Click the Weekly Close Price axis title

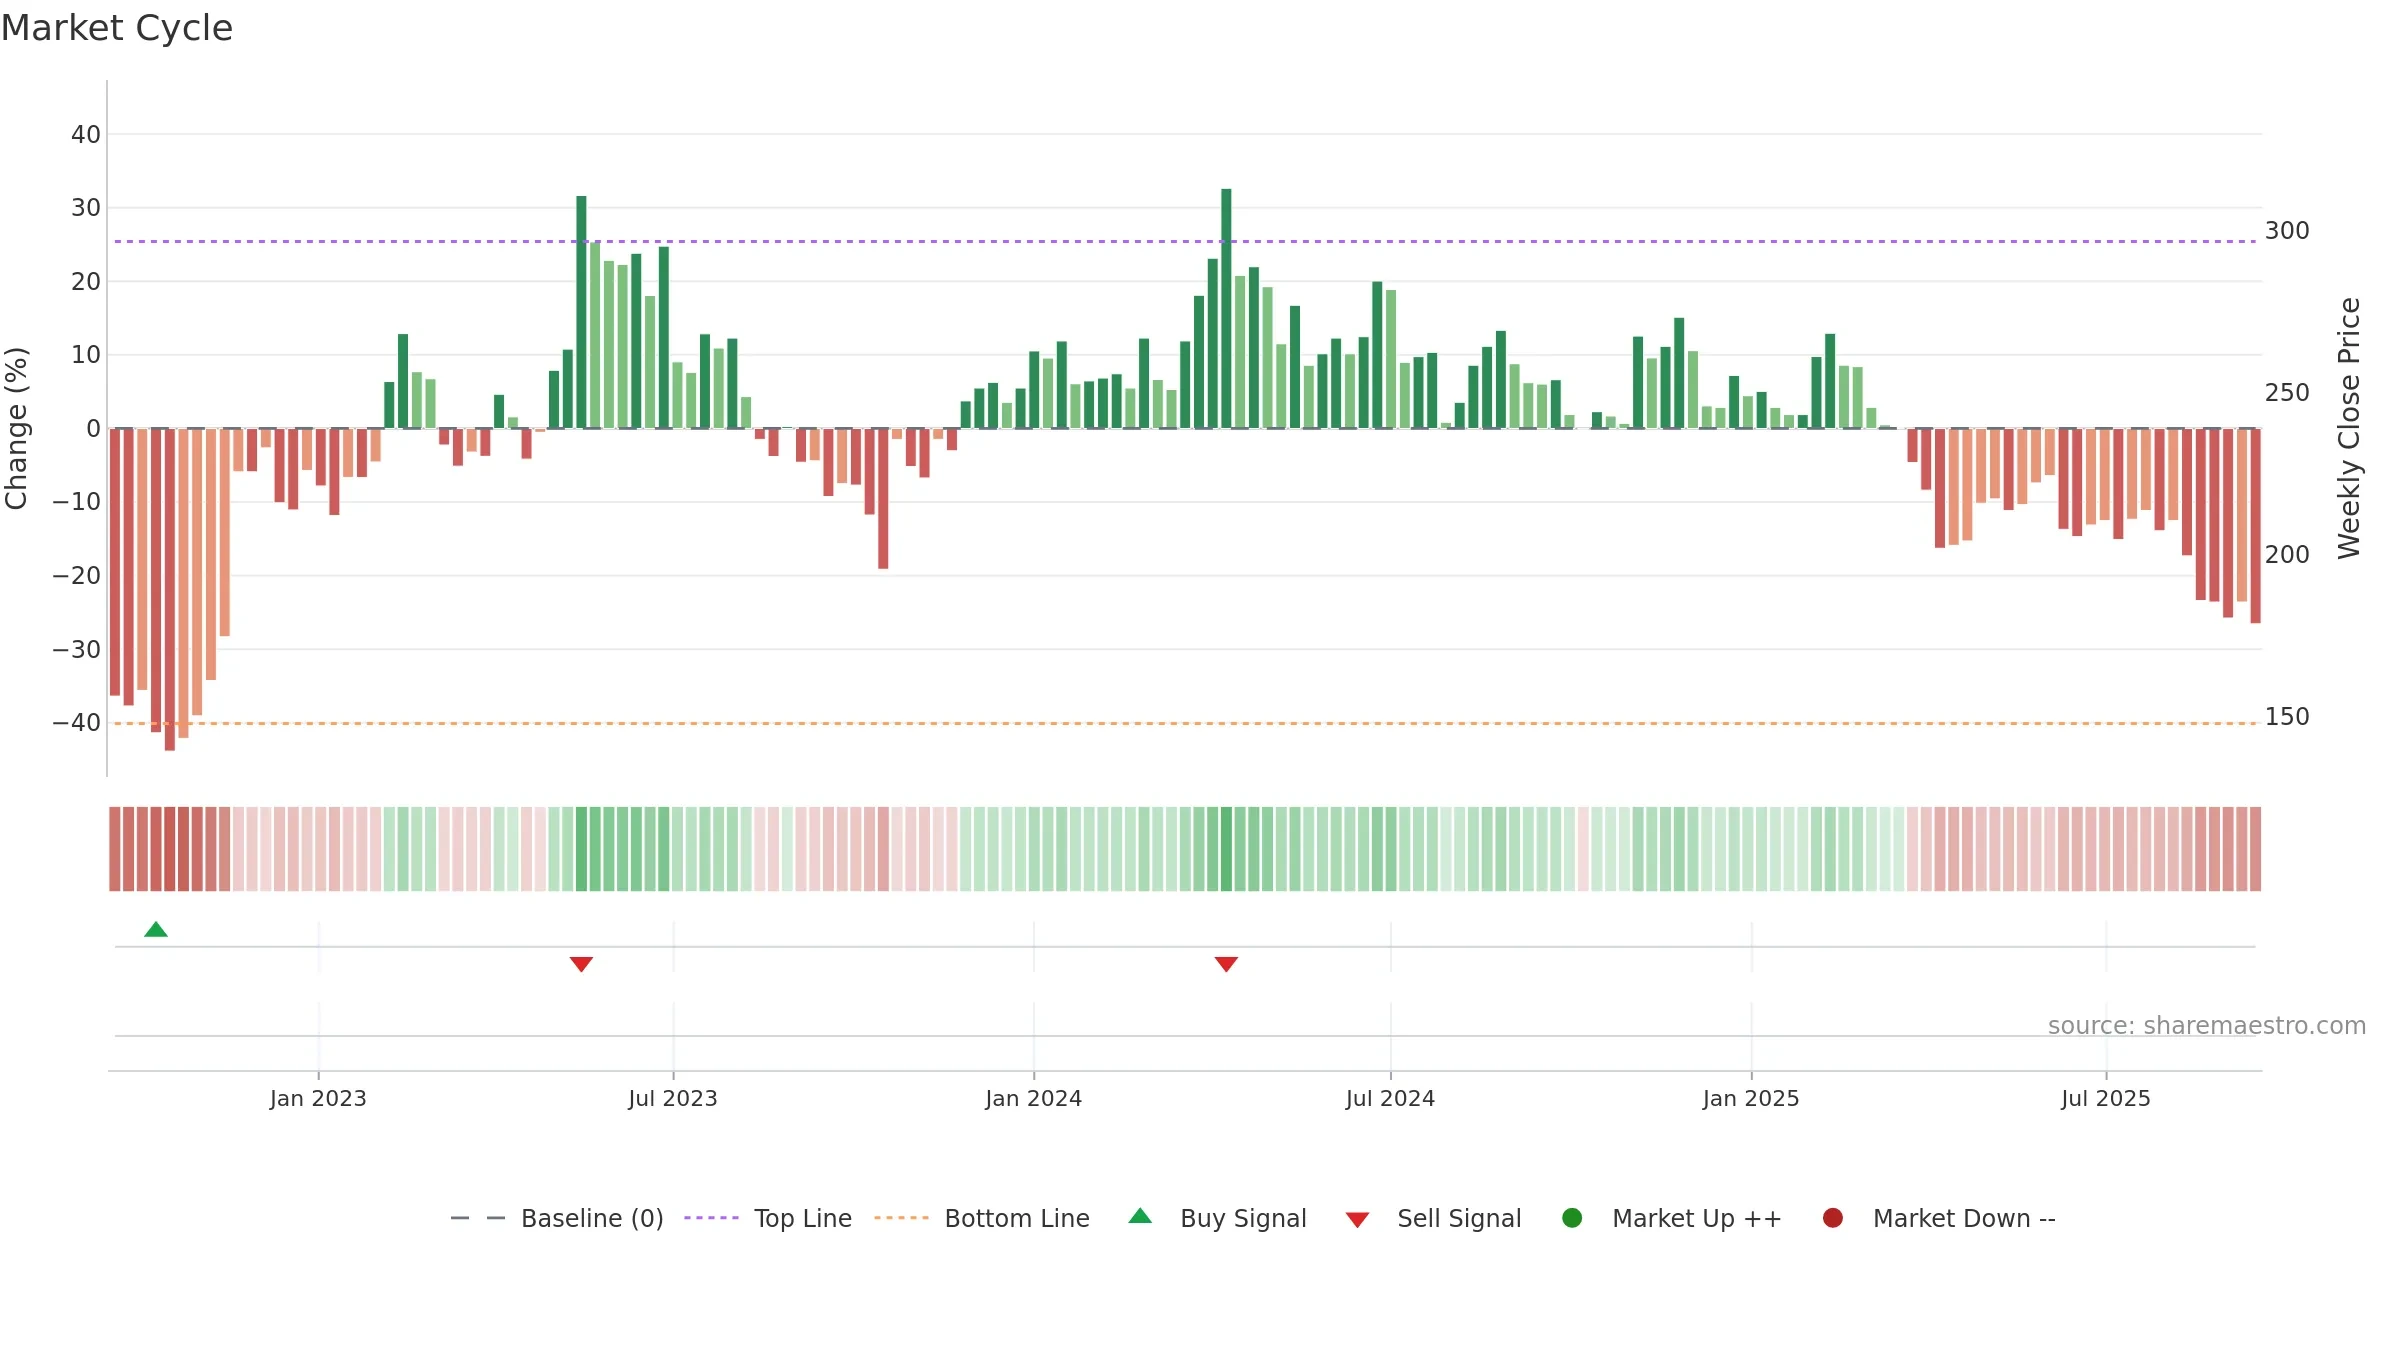2349,428
